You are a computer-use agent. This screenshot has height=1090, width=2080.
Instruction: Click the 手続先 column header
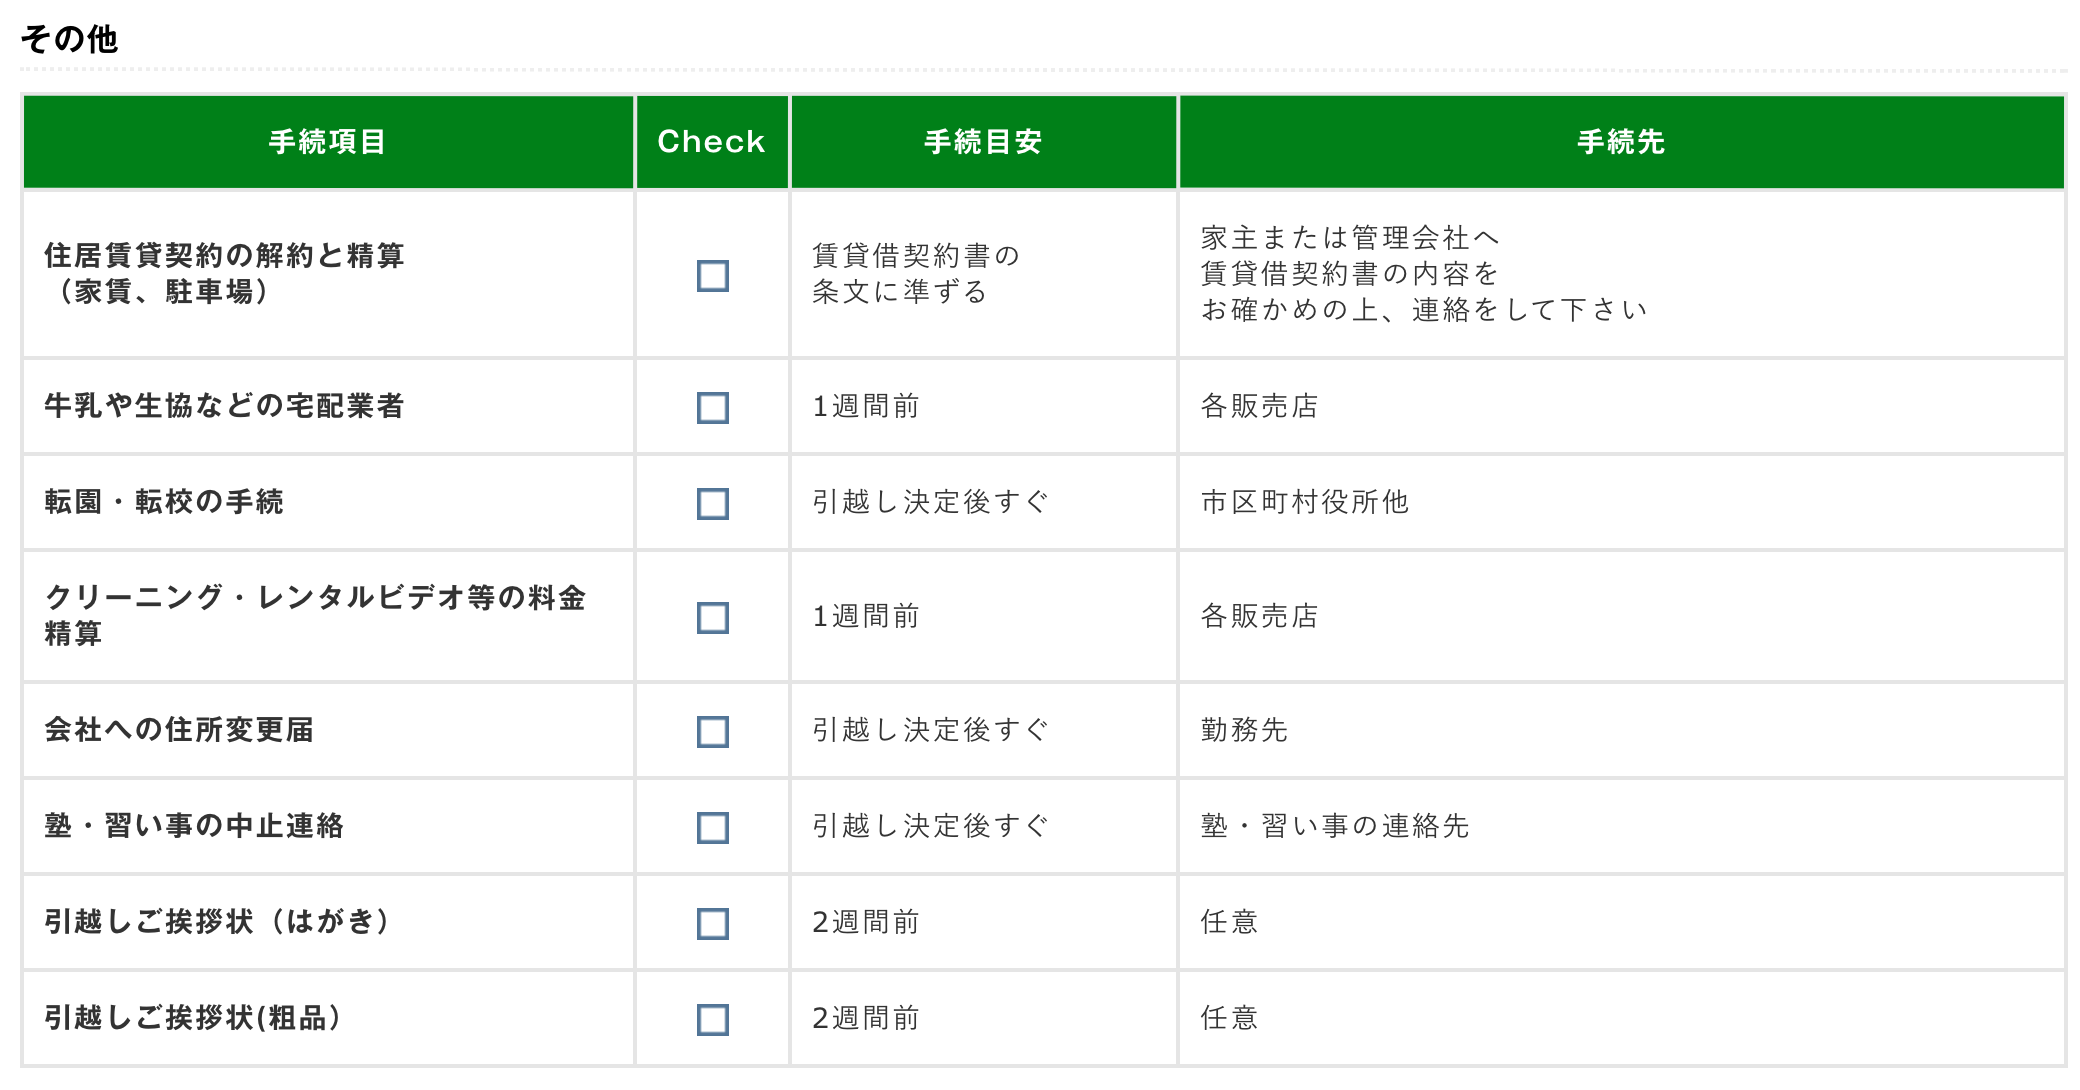pos(1621,142)
